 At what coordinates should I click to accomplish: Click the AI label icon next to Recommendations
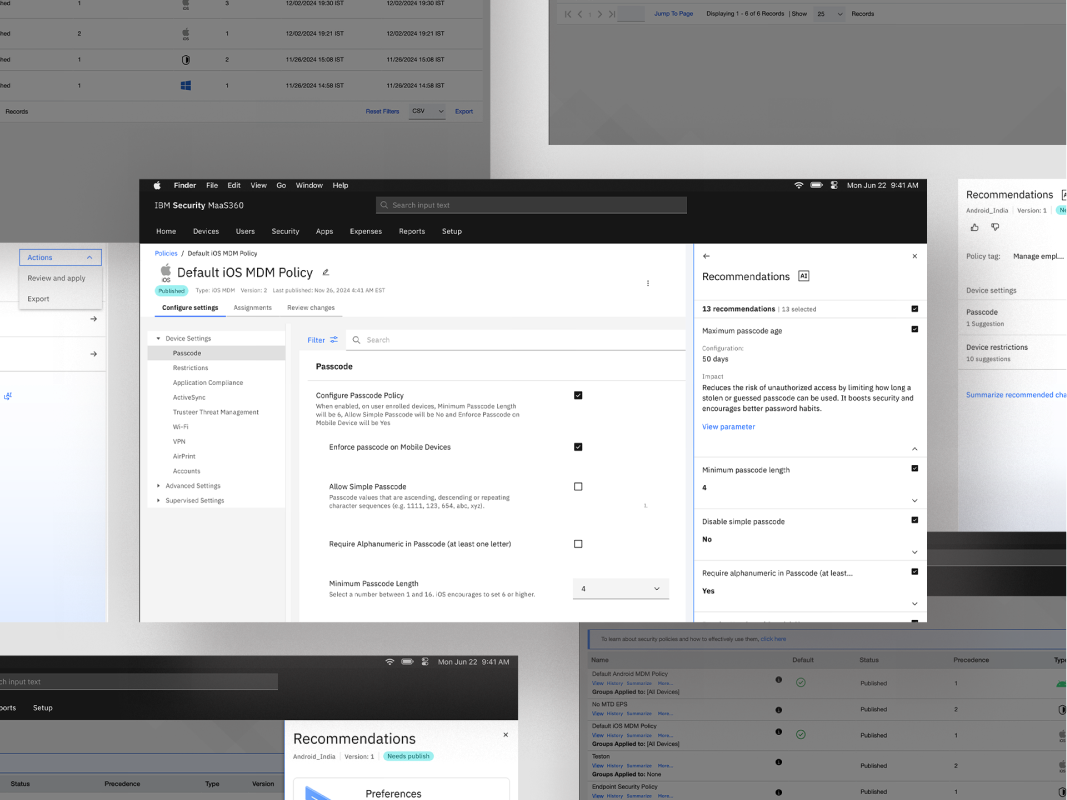803,276
